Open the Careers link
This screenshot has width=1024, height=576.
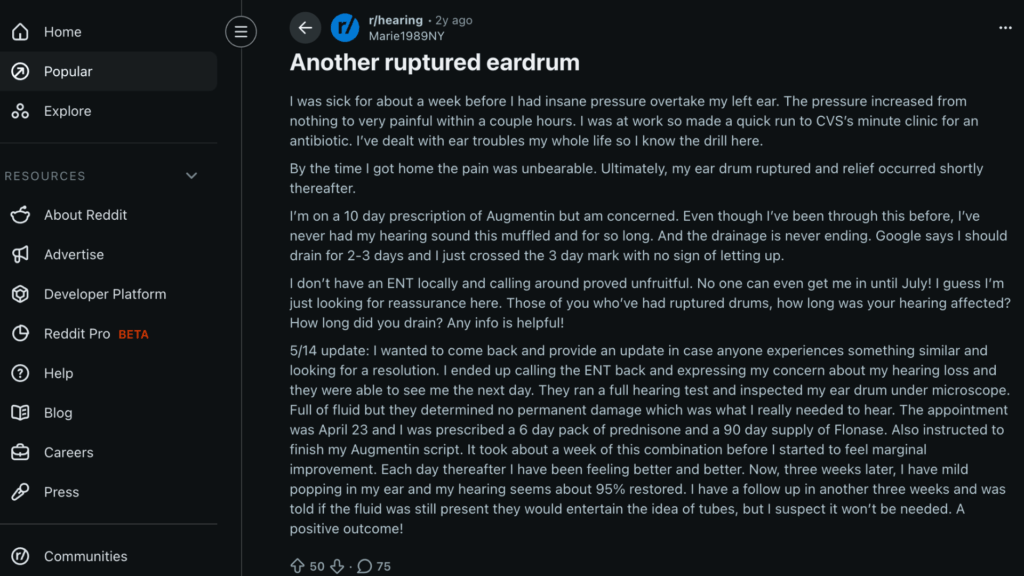[68, 452]
